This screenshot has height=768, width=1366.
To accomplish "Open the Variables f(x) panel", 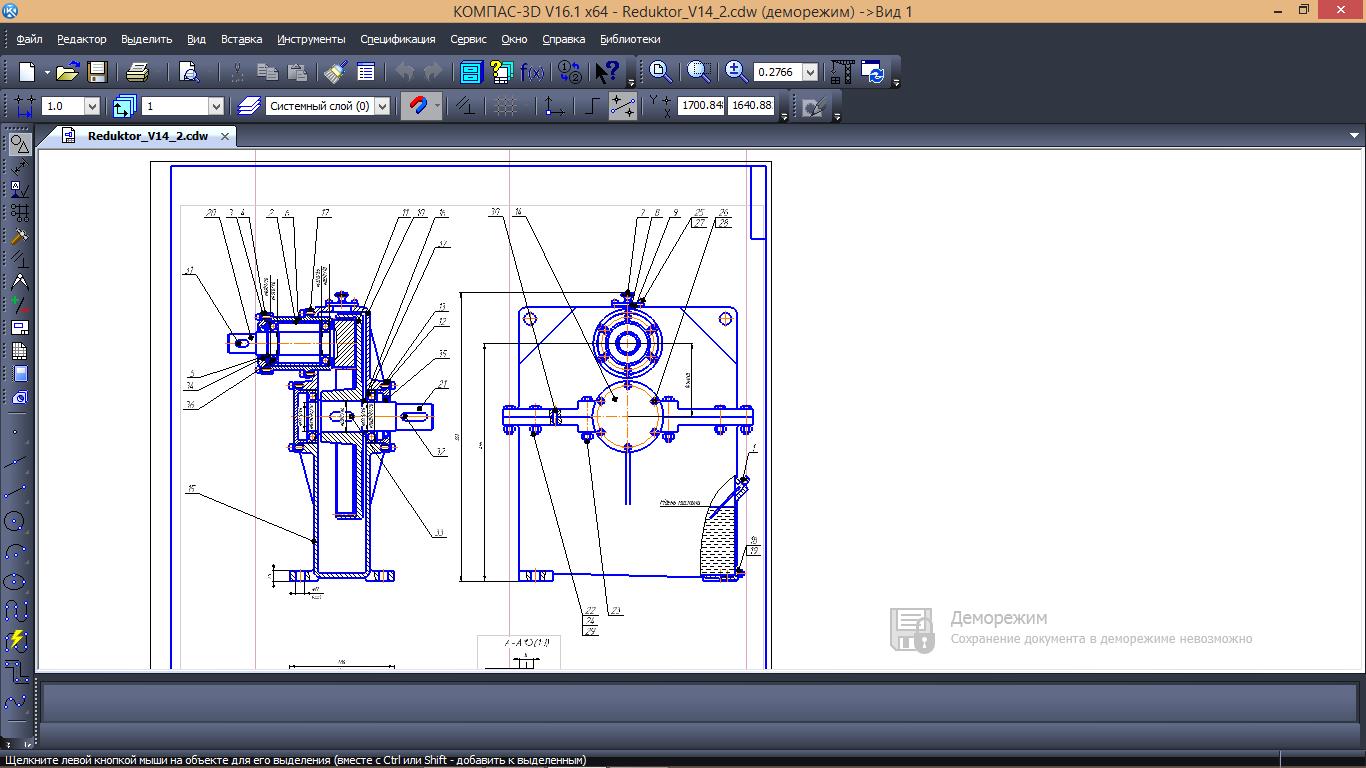I will tap(534, 72).
